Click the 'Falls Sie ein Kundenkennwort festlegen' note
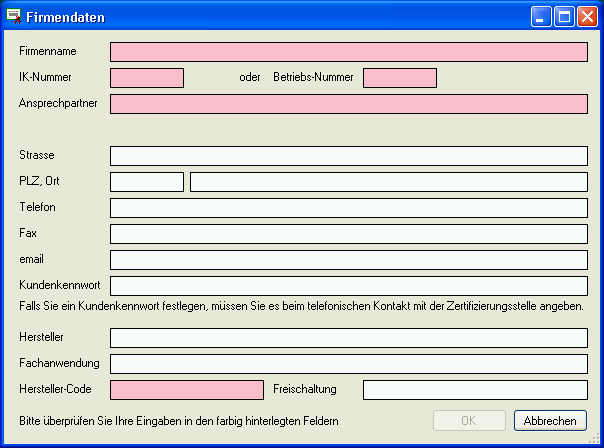The image size is (604, 448). 301,306
